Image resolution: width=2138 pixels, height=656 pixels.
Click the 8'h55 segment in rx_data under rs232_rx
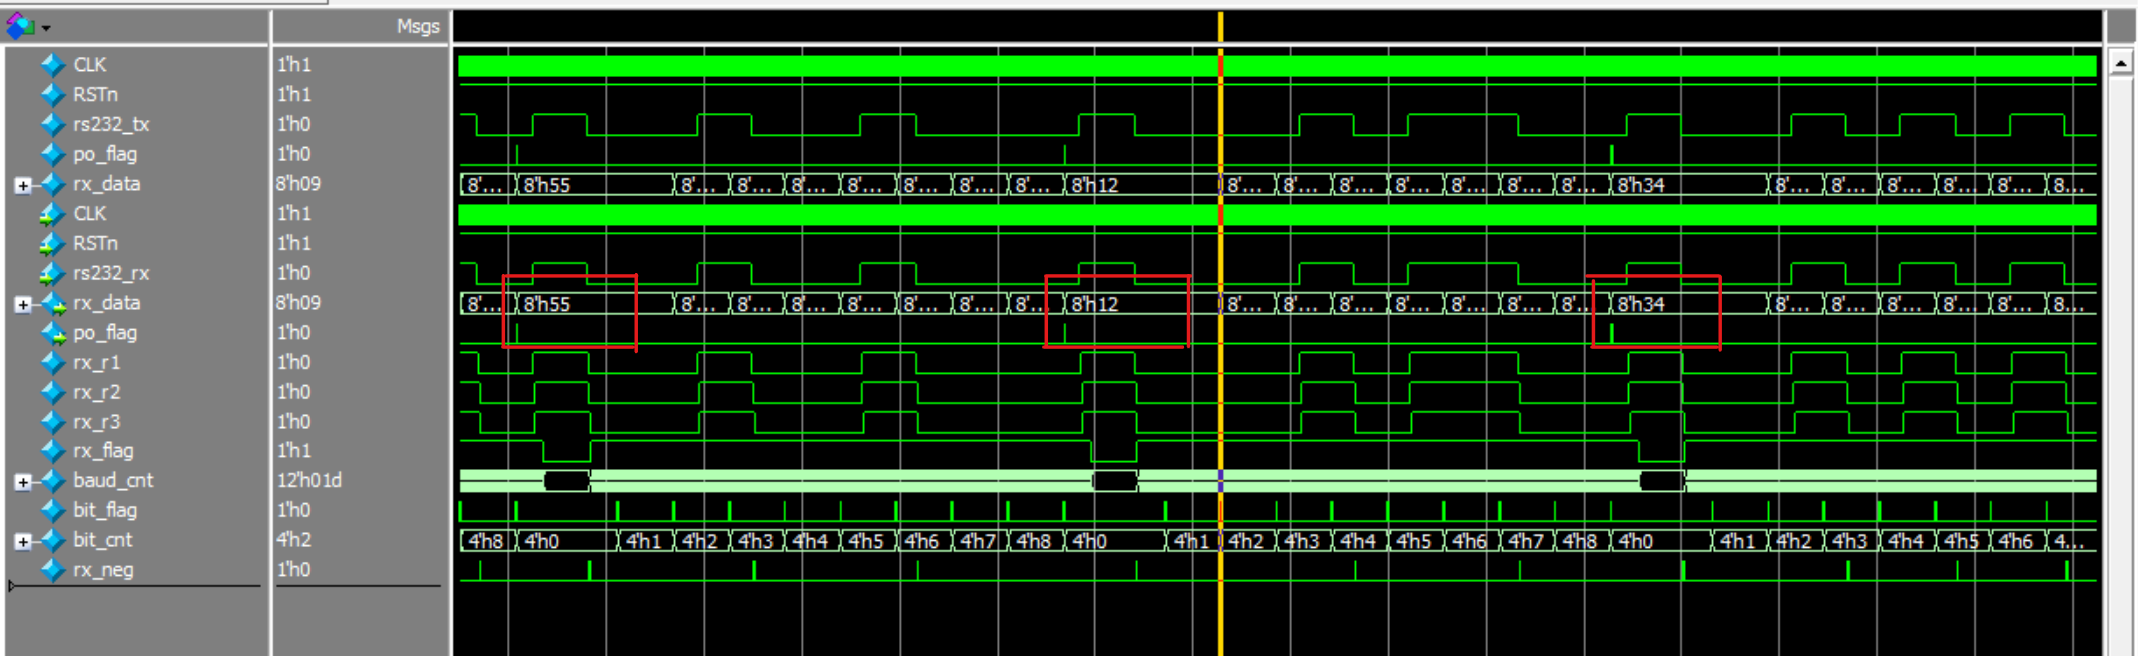[x=594, y=304]
